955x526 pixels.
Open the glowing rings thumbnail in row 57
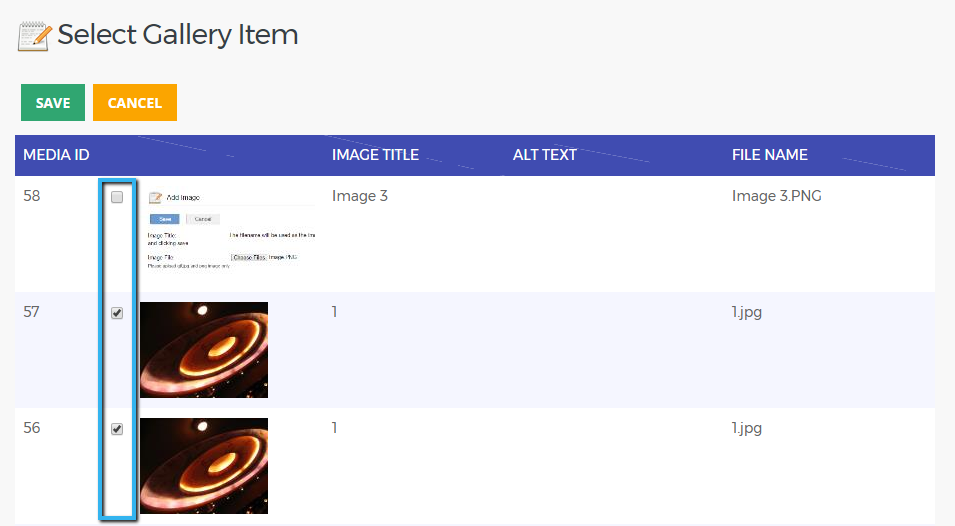click(204, 350)
